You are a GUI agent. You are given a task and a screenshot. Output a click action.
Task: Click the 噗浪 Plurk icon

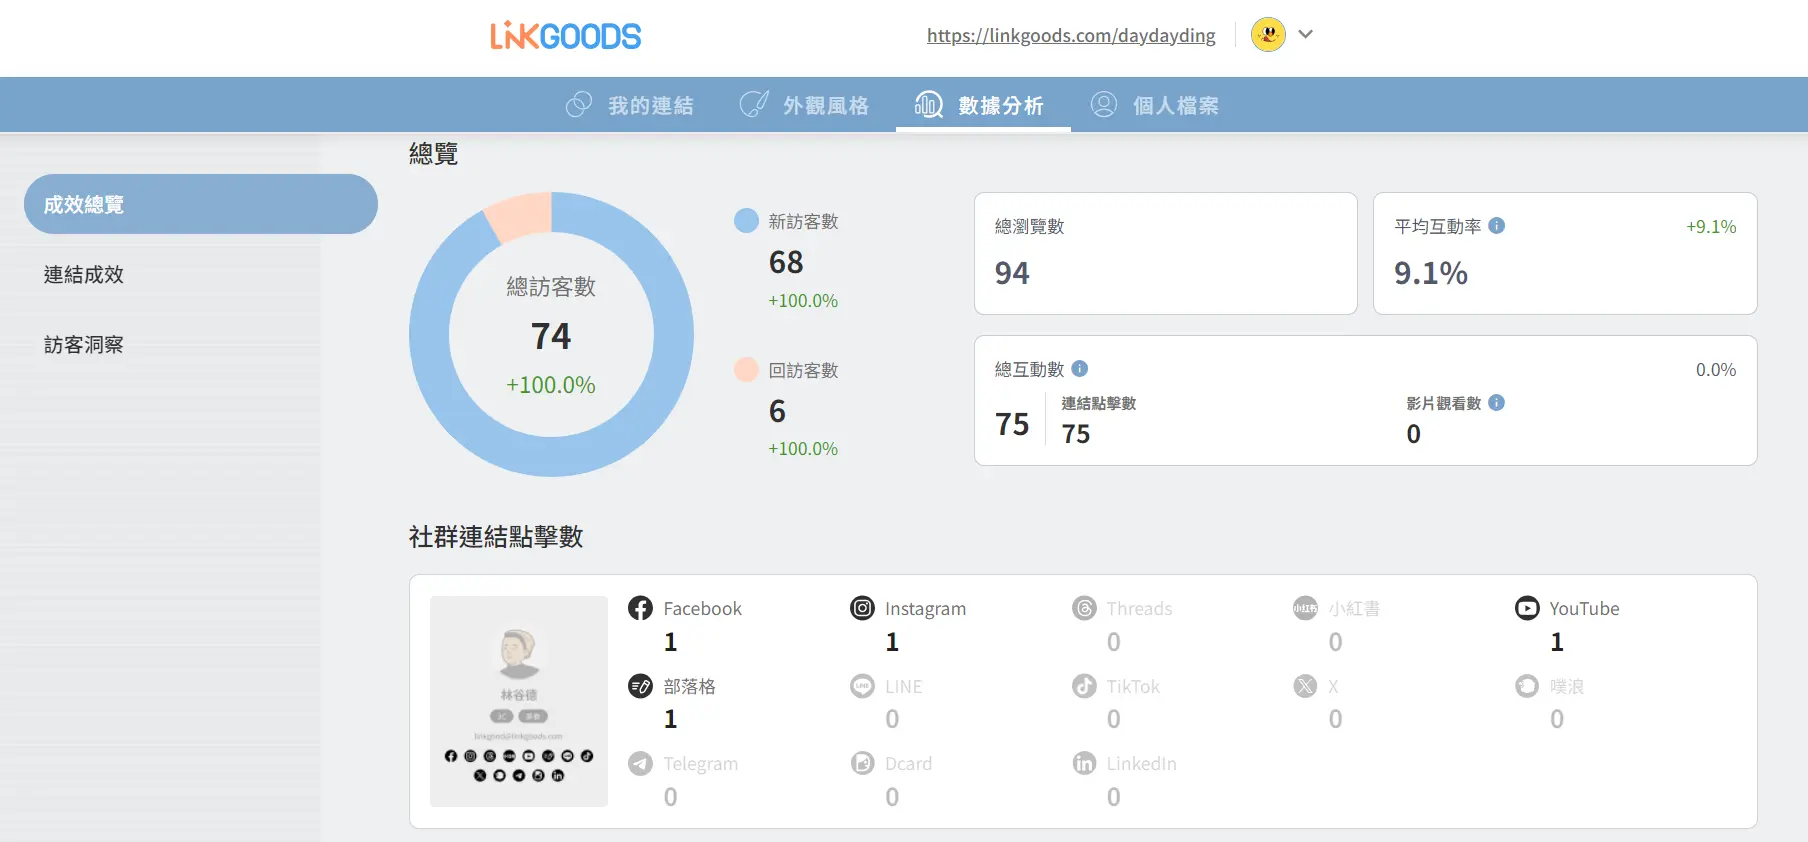pos(1527,686)
